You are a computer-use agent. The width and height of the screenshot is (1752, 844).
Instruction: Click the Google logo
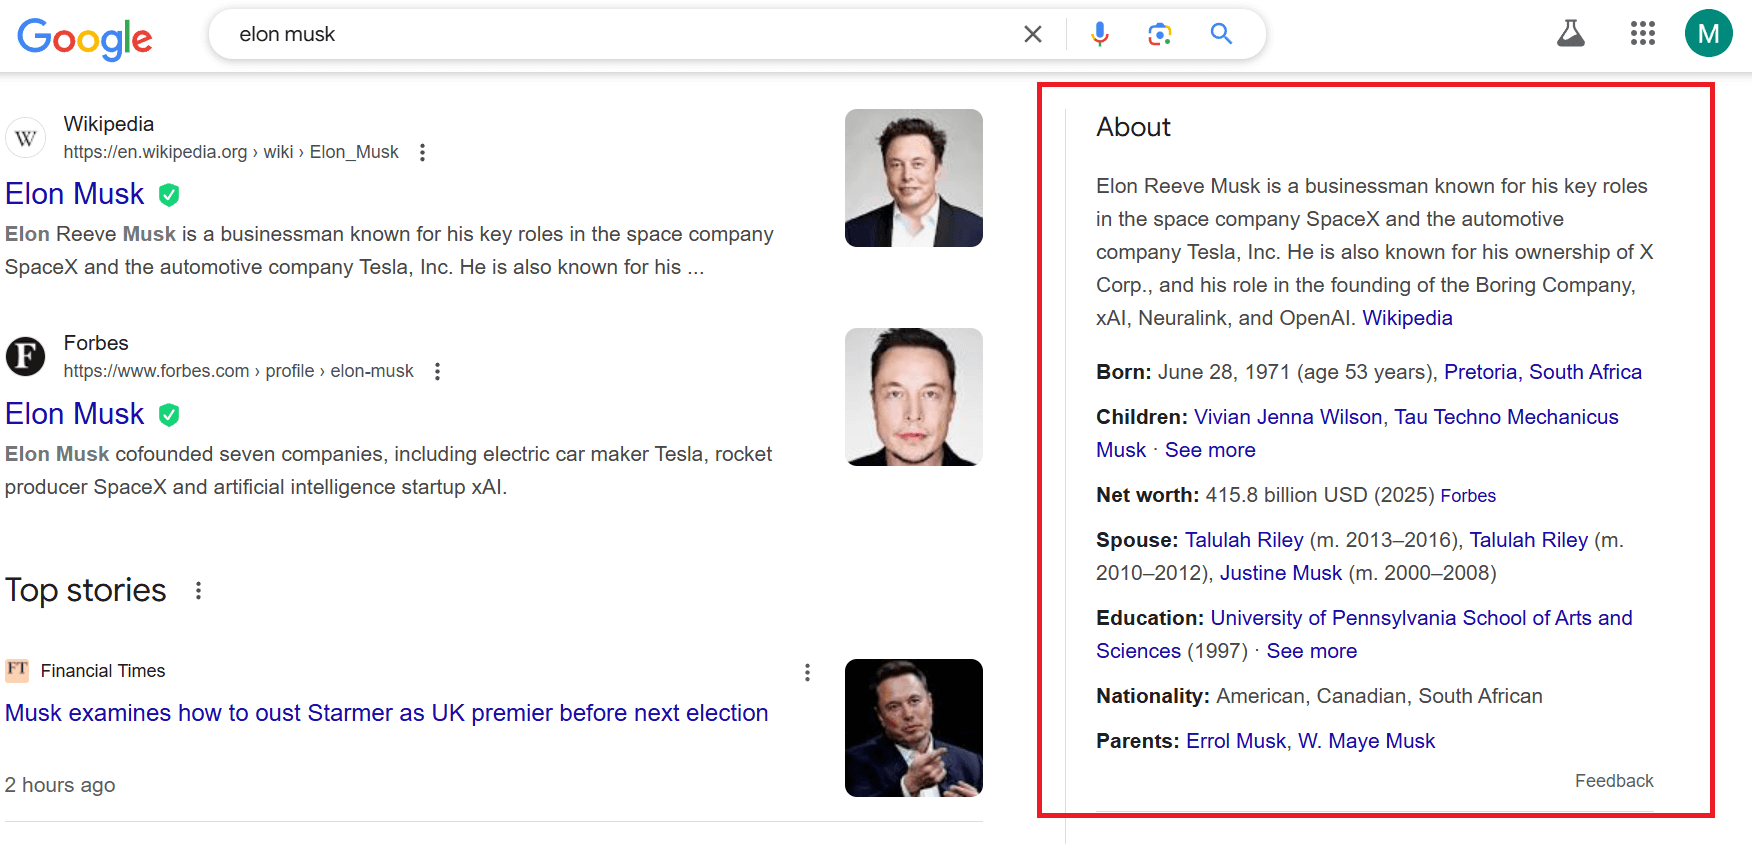(x=85, y=37)
